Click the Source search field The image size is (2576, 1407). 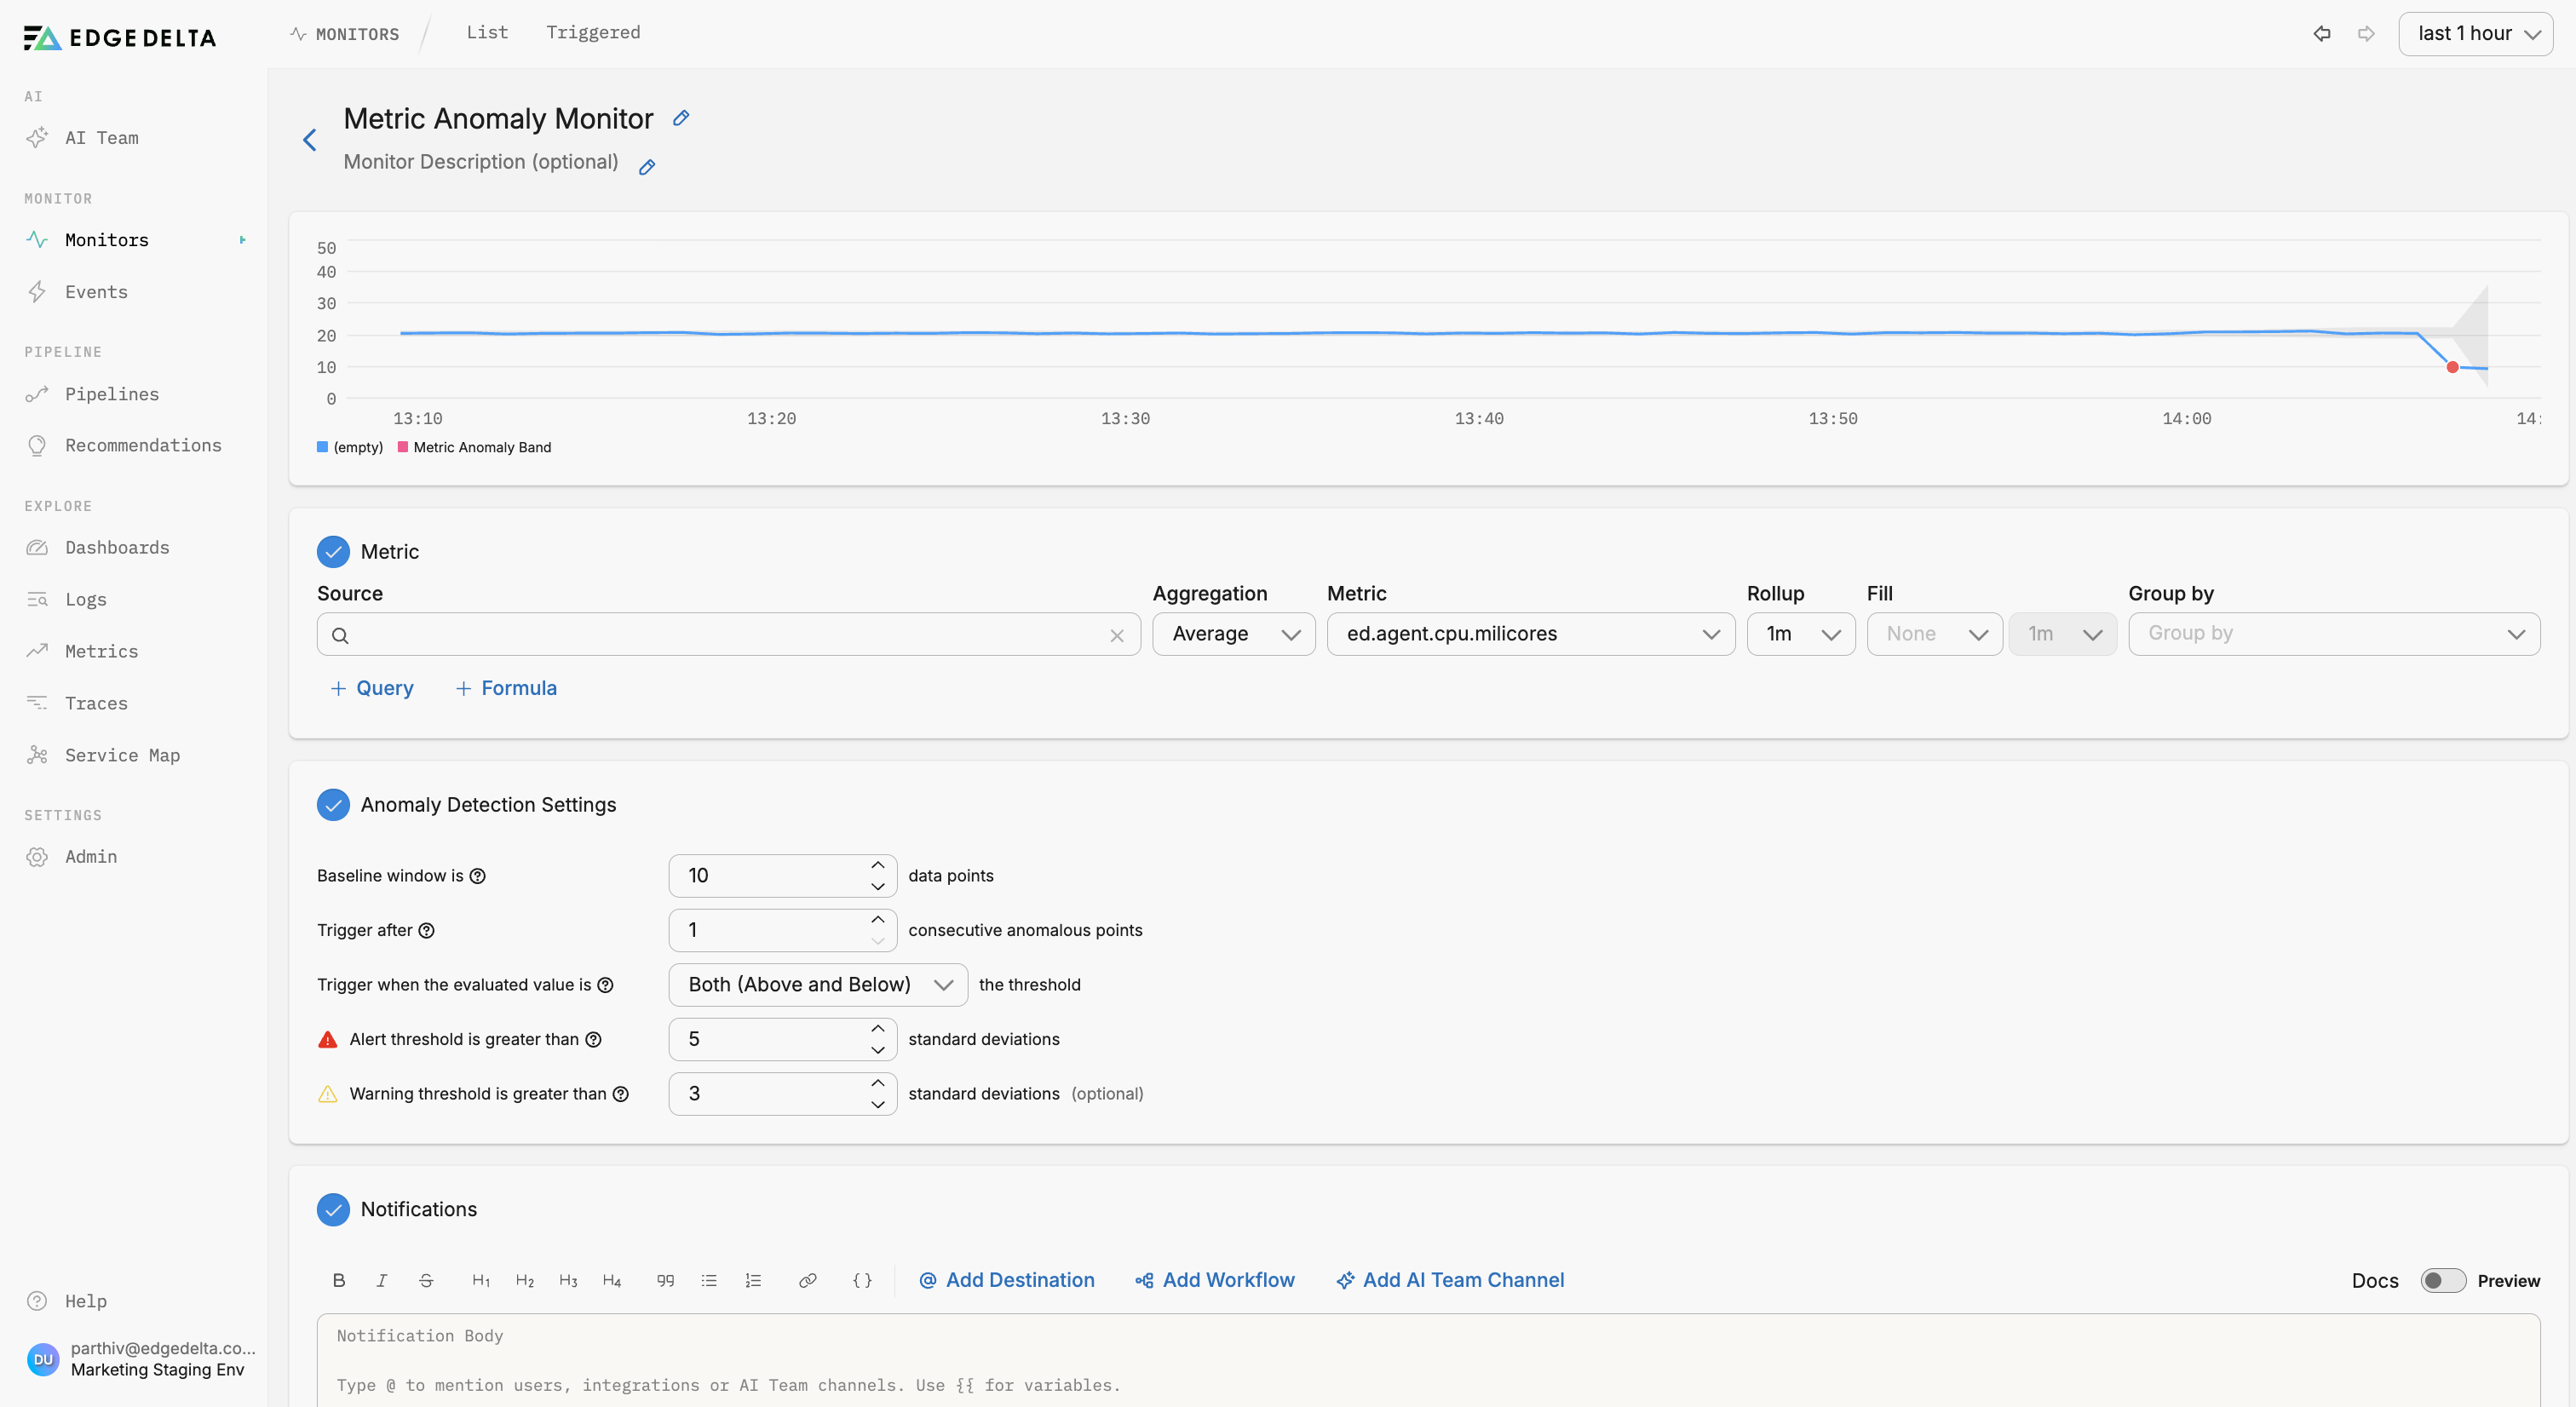pos(729,634)
